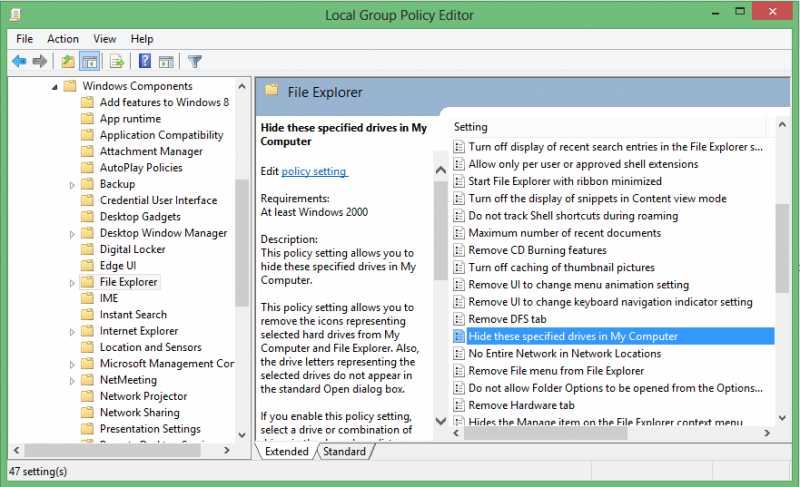Switch to the Standard tab

pos(344,451)
